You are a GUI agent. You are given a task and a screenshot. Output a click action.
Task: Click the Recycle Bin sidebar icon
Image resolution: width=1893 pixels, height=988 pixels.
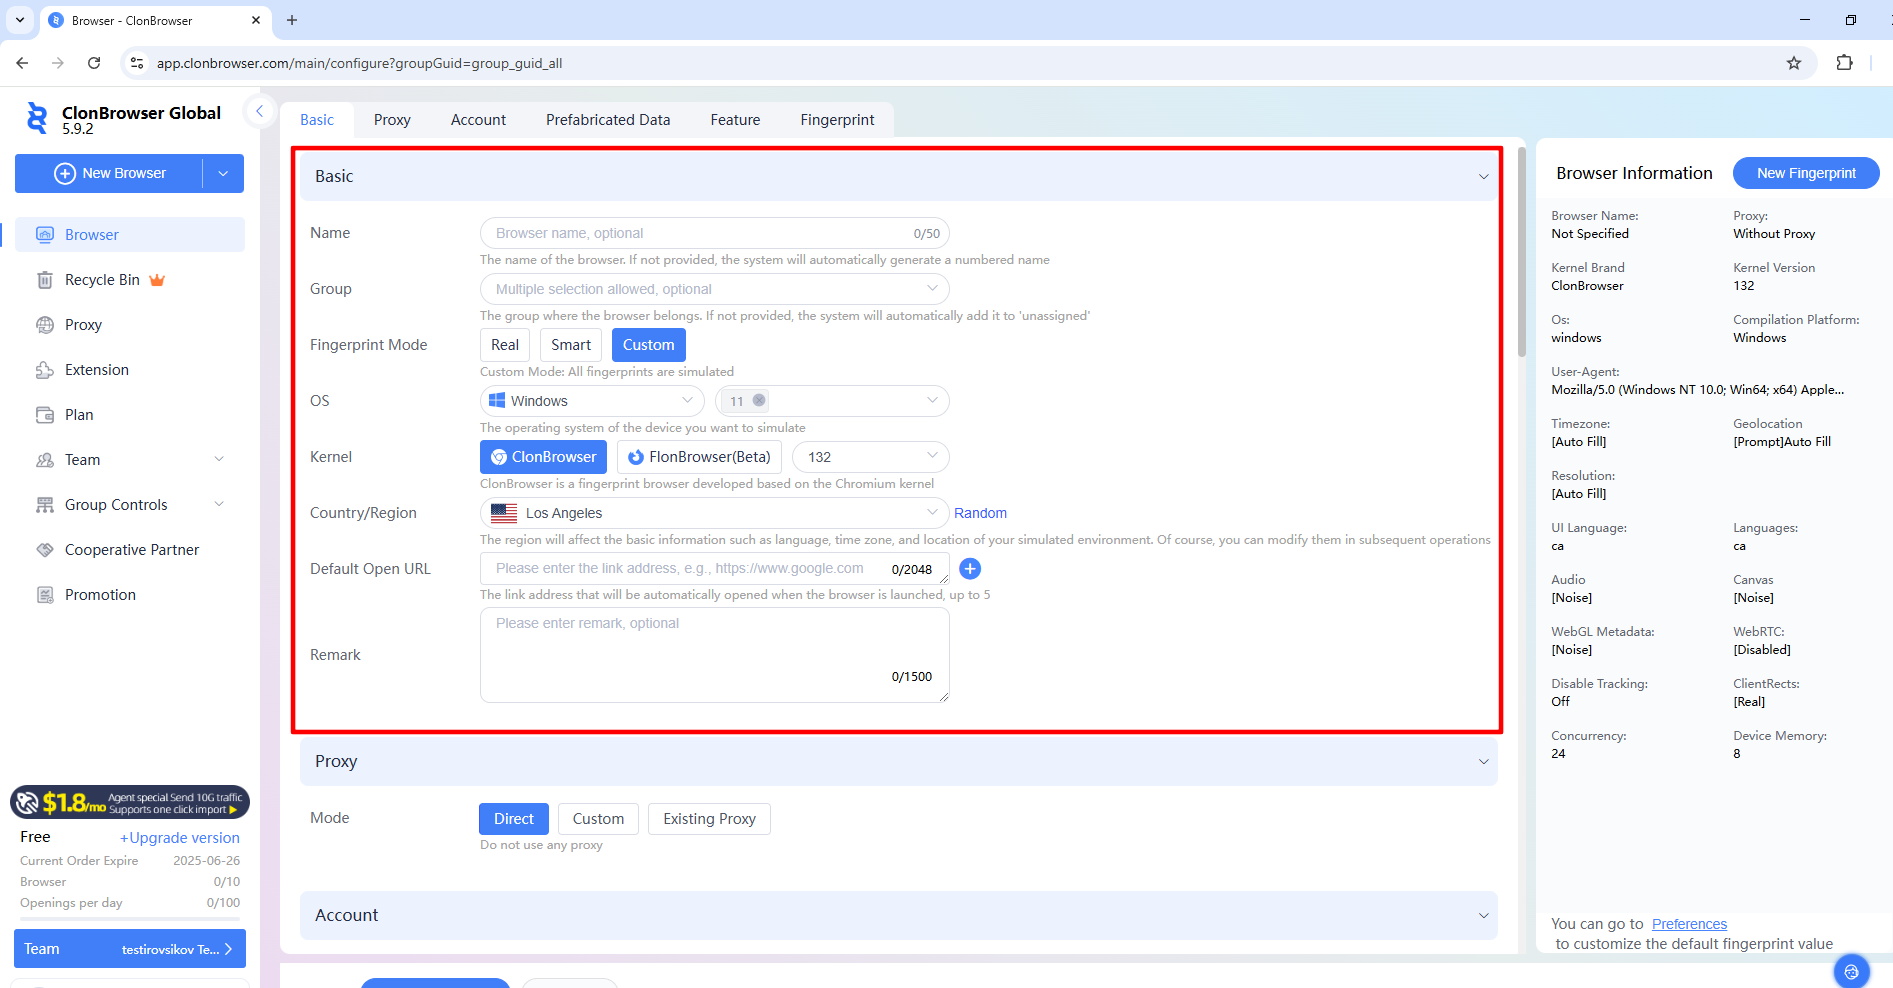pos(45,280)
